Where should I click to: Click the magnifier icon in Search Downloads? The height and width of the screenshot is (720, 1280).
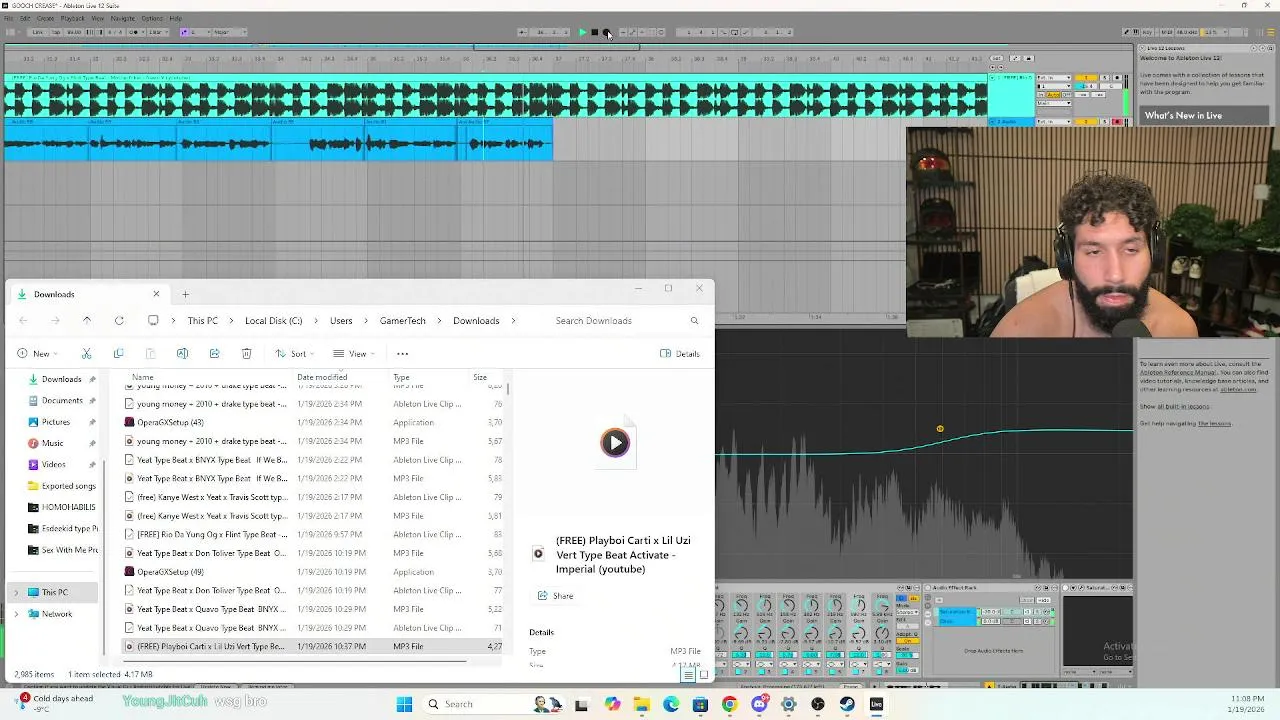click(x=694, y=320)
